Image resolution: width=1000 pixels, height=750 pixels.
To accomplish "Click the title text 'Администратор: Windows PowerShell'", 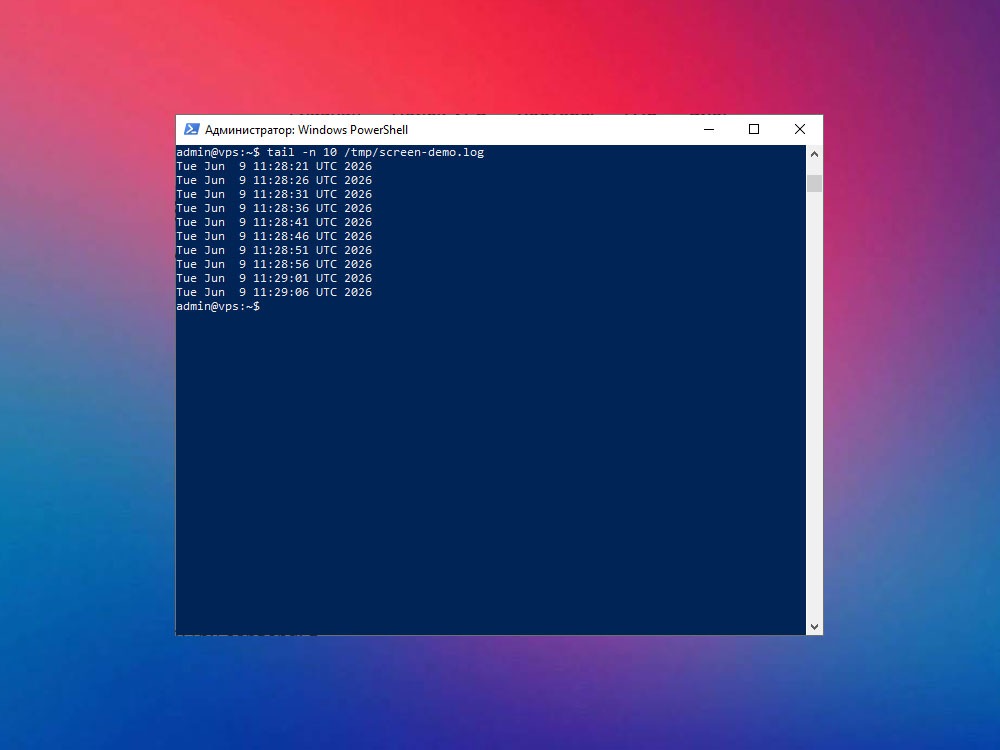I will tap(306, 130).
